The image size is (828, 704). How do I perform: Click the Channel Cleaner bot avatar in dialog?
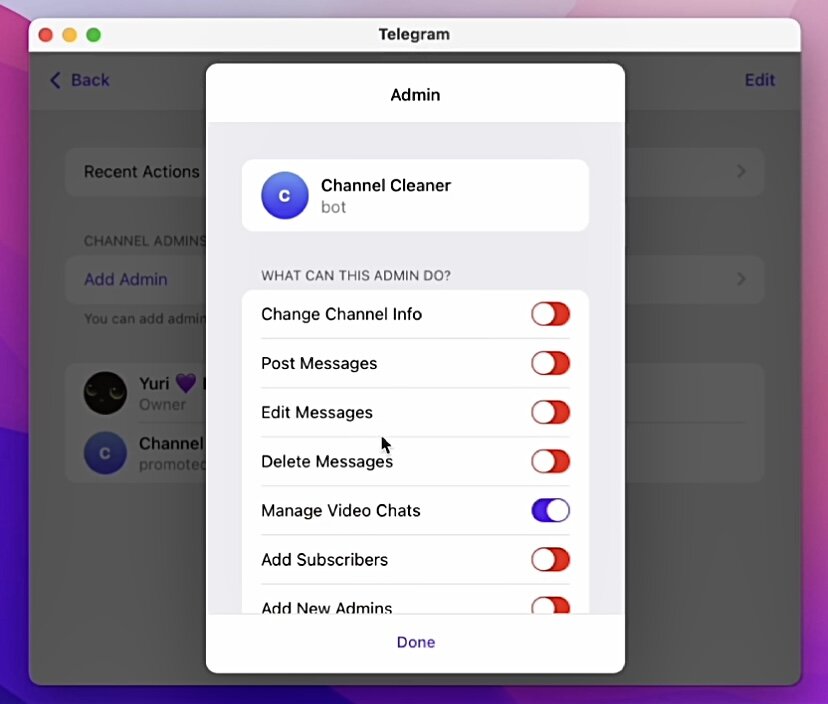[285, 195]
